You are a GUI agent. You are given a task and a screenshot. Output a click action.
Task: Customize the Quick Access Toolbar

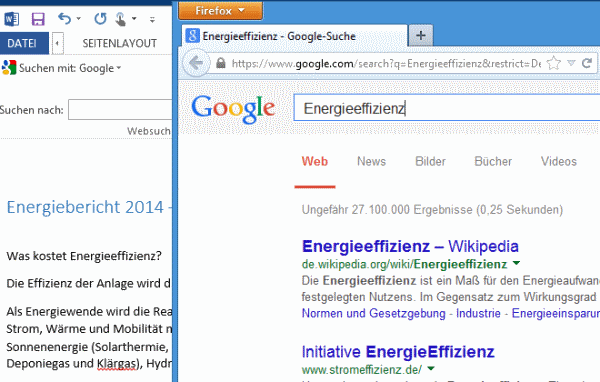(x=152, y=19)
